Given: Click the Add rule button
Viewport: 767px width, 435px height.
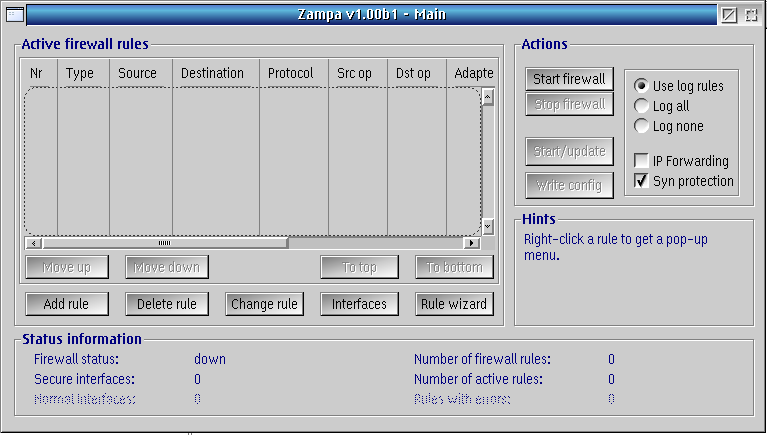Looking at the screenshot, I should [x=66, y=304].
